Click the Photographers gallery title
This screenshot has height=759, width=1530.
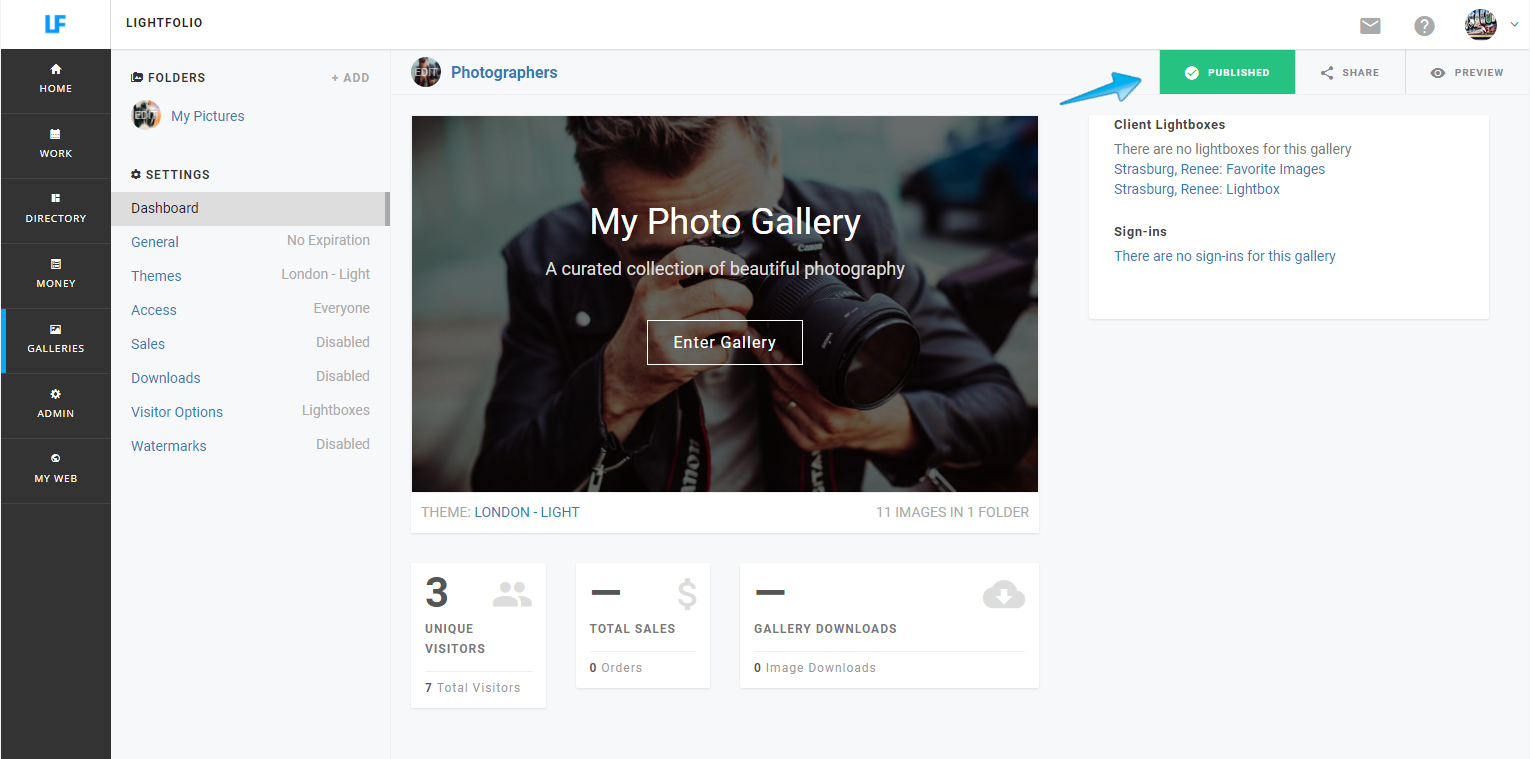coord(504,72)
